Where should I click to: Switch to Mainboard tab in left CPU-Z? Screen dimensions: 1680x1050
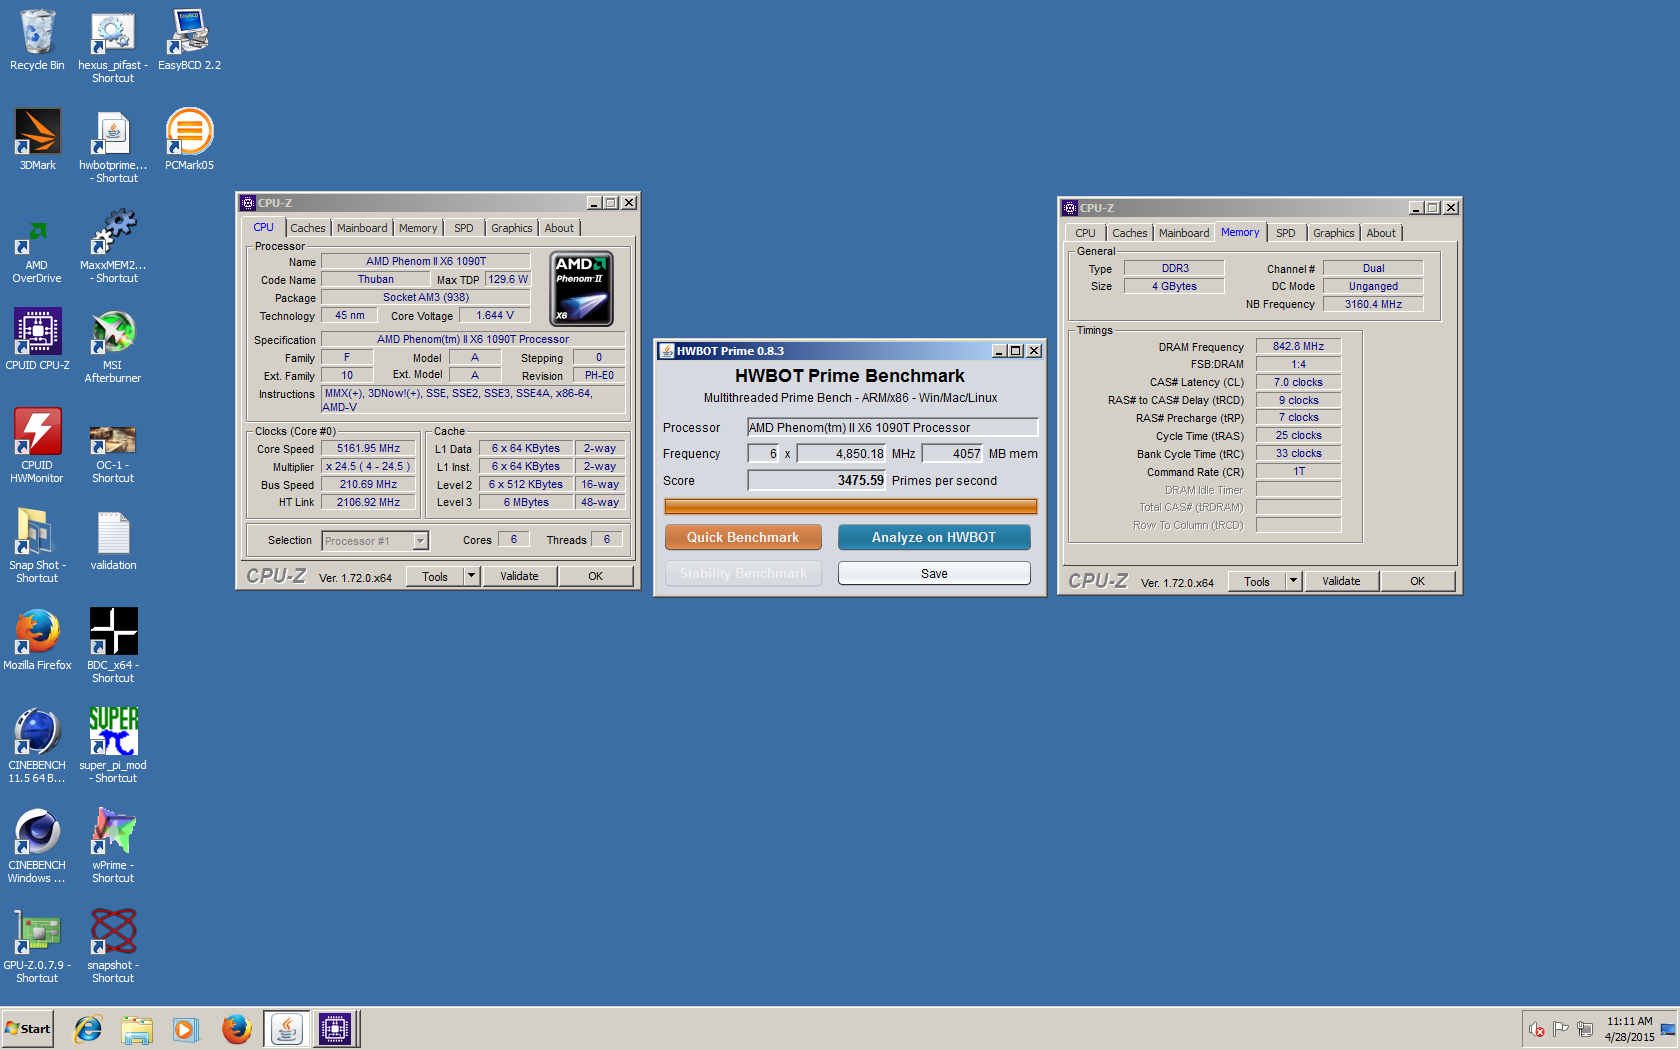click(x=362, y=228)
